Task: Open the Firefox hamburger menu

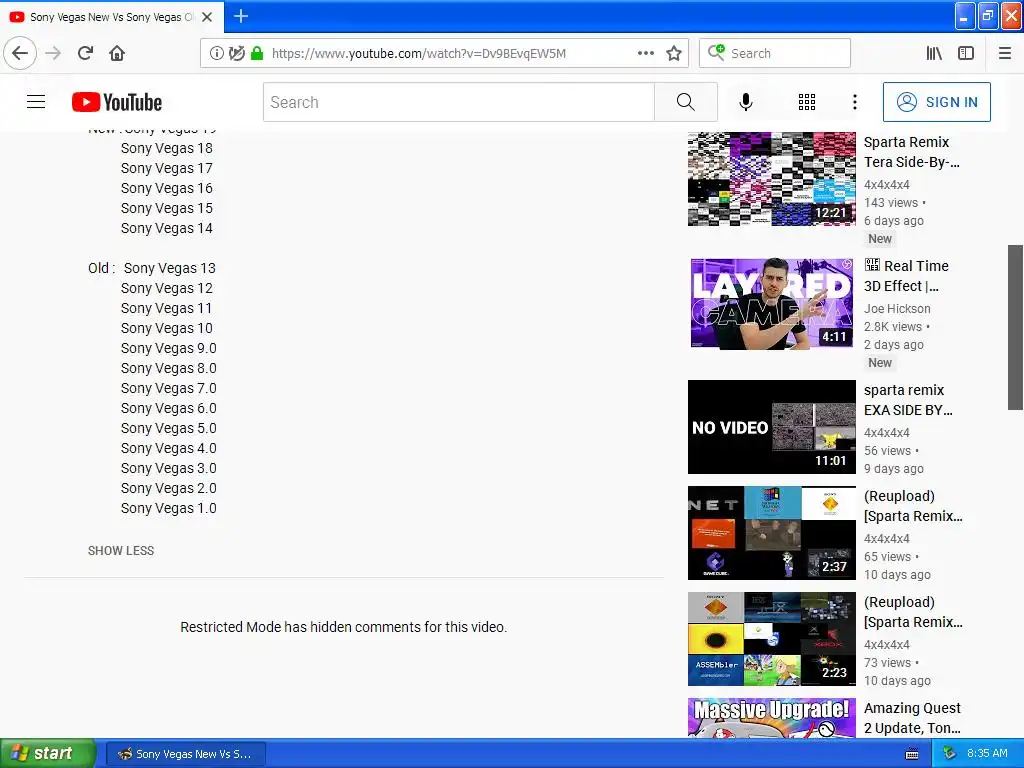Action: pyautogui.click(x=1005, y=53)
